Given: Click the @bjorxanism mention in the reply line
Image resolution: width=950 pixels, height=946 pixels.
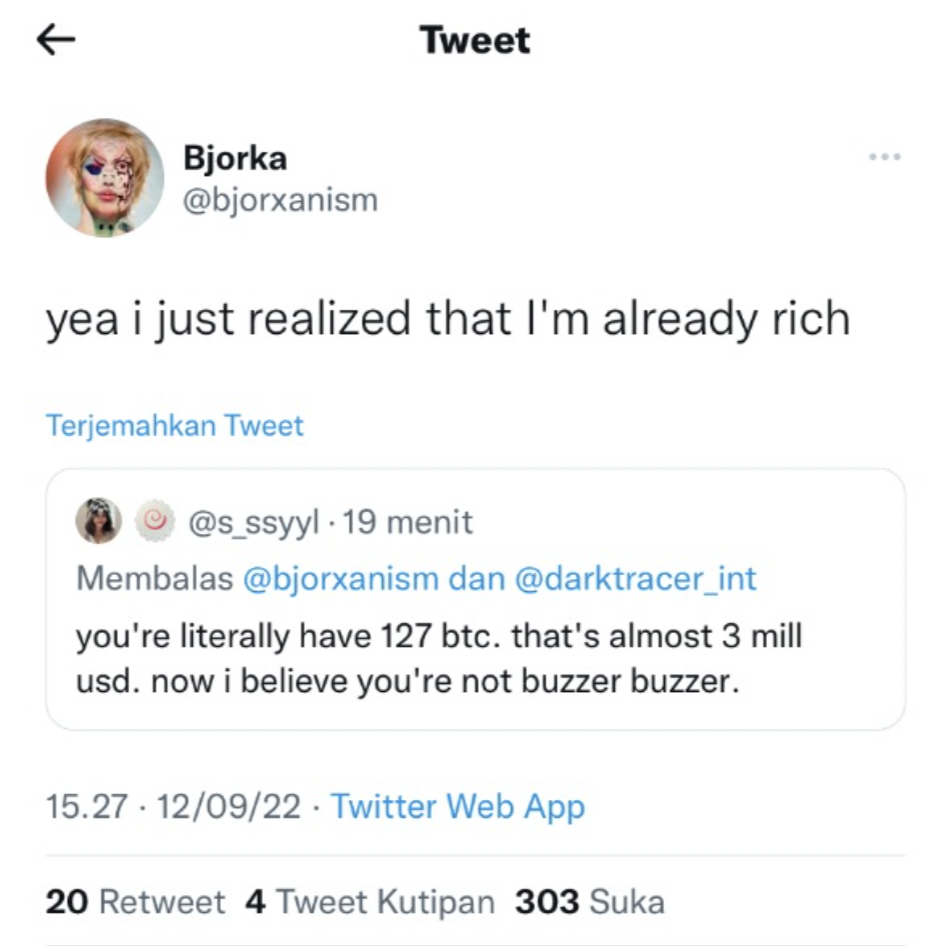Looking at the screenshot, I should click(x=341, y=578).
